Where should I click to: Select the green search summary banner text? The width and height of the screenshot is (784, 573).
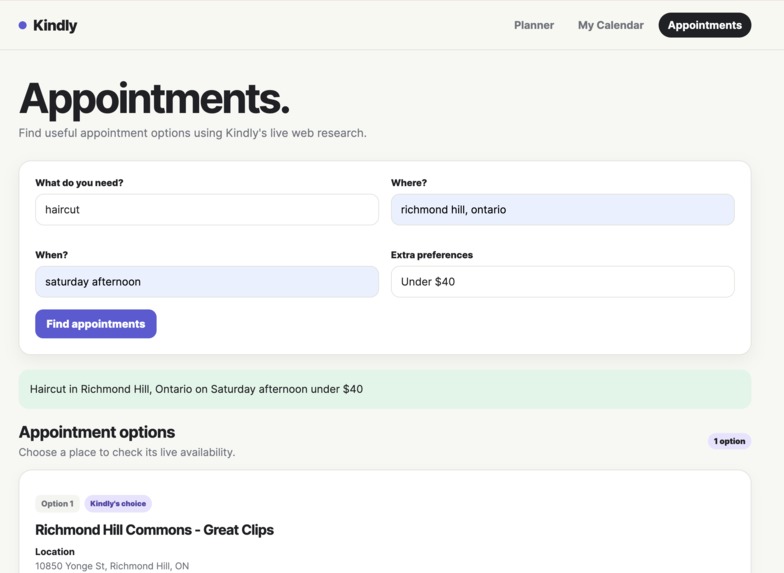pyautogui.click(x=196, y=389)
